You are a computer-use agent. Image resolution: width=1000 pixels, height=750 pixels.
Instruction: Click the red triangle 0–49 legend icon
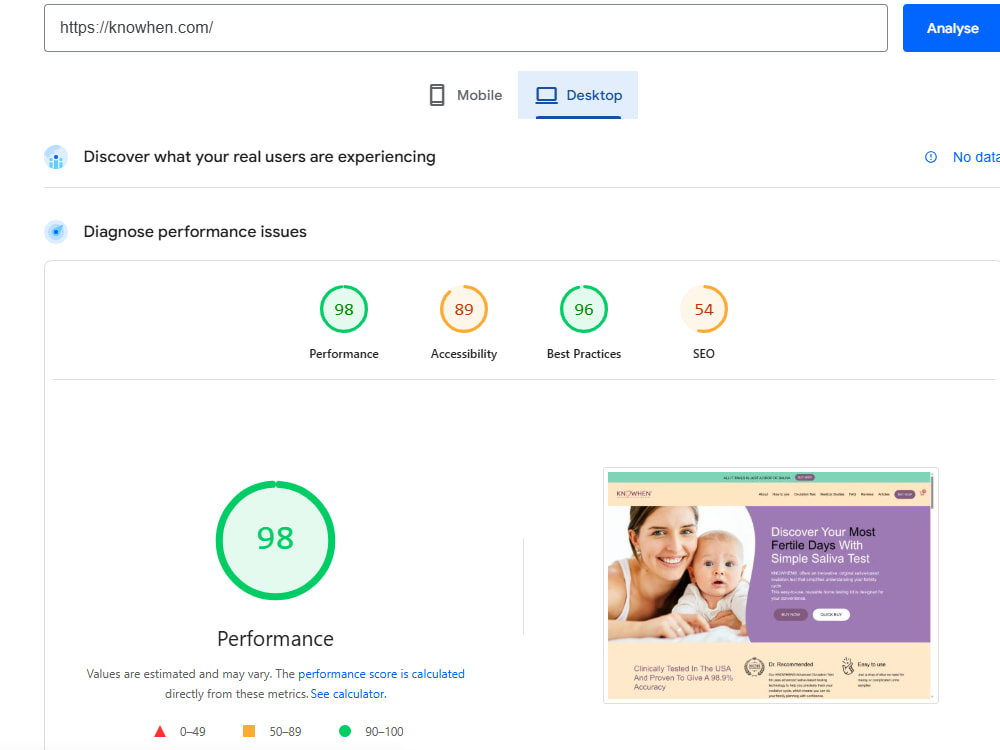[x=160, y=732]
